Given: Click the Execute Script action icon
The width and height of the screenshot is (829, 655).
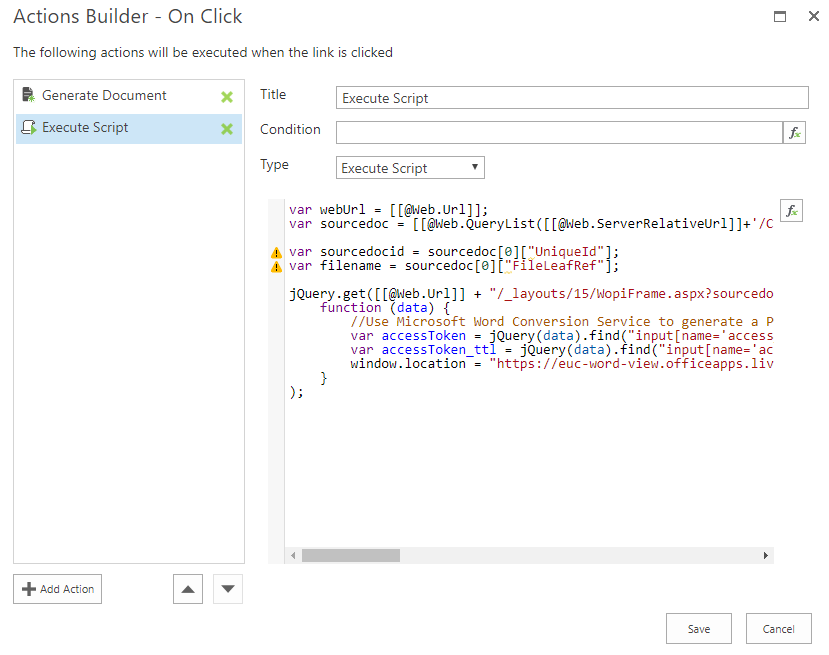Looking at the screenshot, I should [x=28, y=128].
